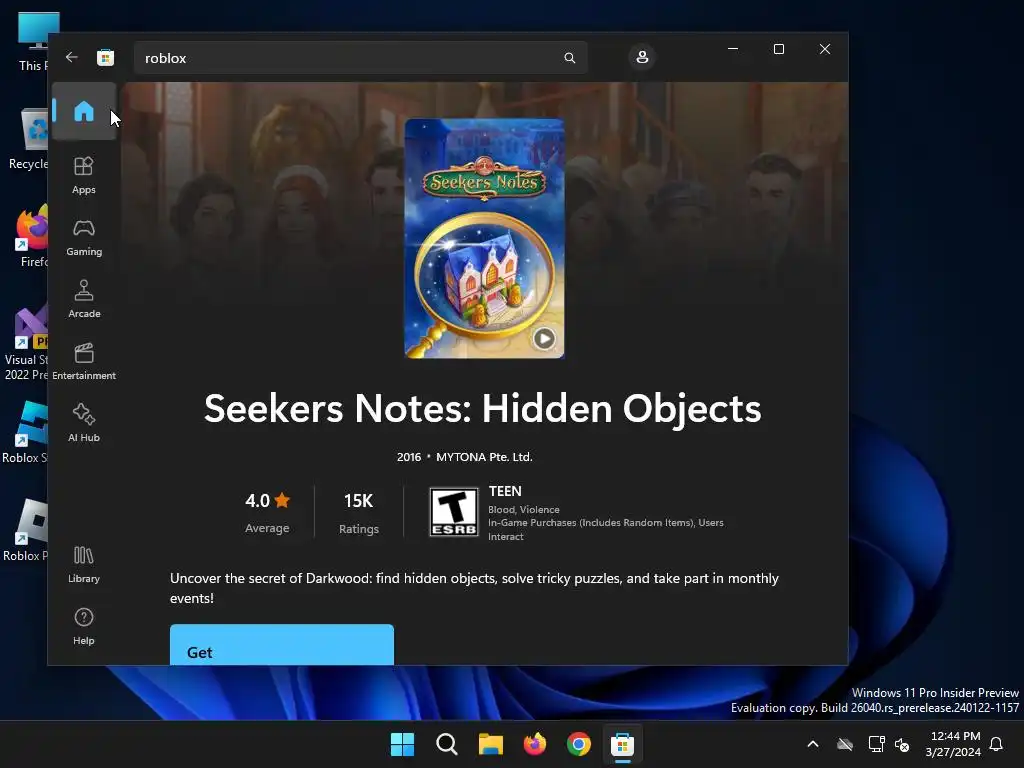The image size is (1024, 768).
Task: Select the This PC desktop icon
Action: 33,41
